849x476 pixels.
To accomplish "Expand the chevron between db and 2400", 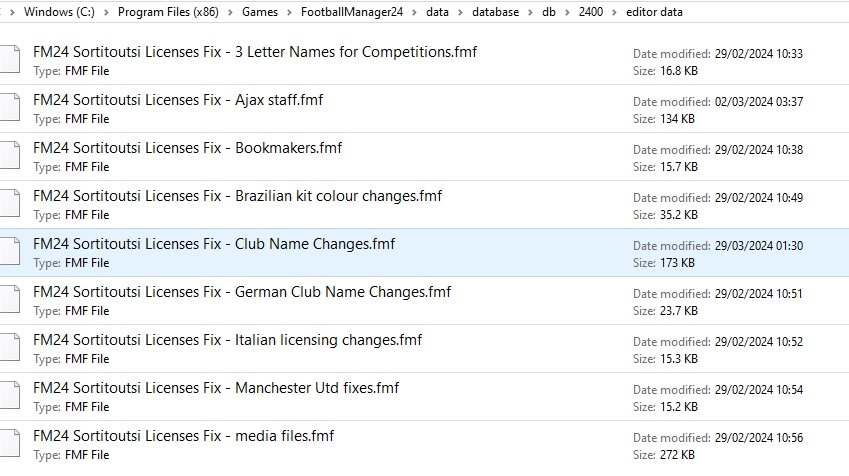I will coord(567,12).
